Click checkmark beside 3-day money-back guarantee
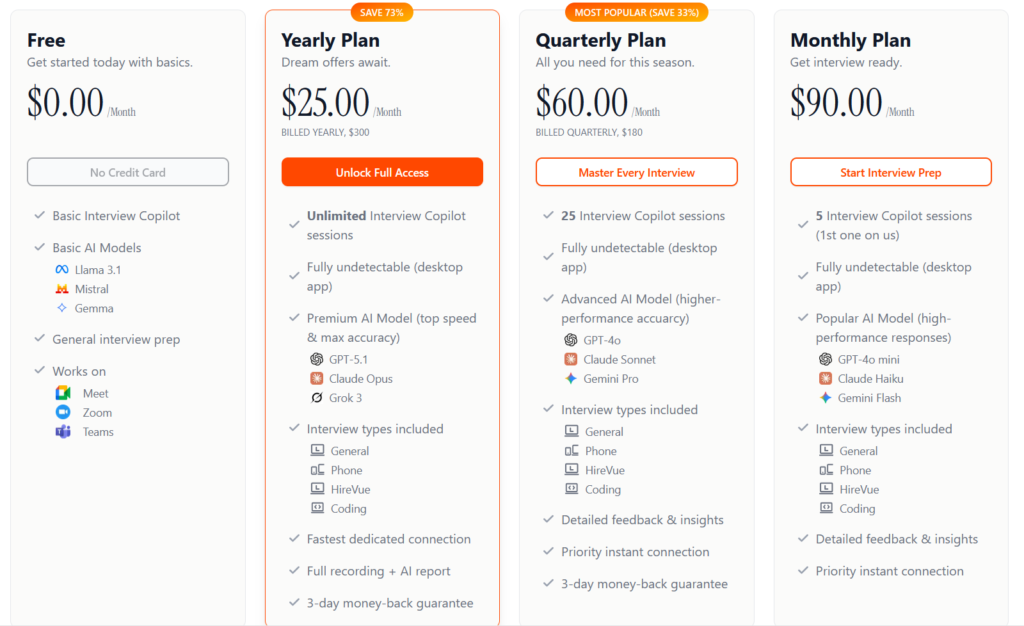This screenshot has height=626, width=1024. click(293, 603)
